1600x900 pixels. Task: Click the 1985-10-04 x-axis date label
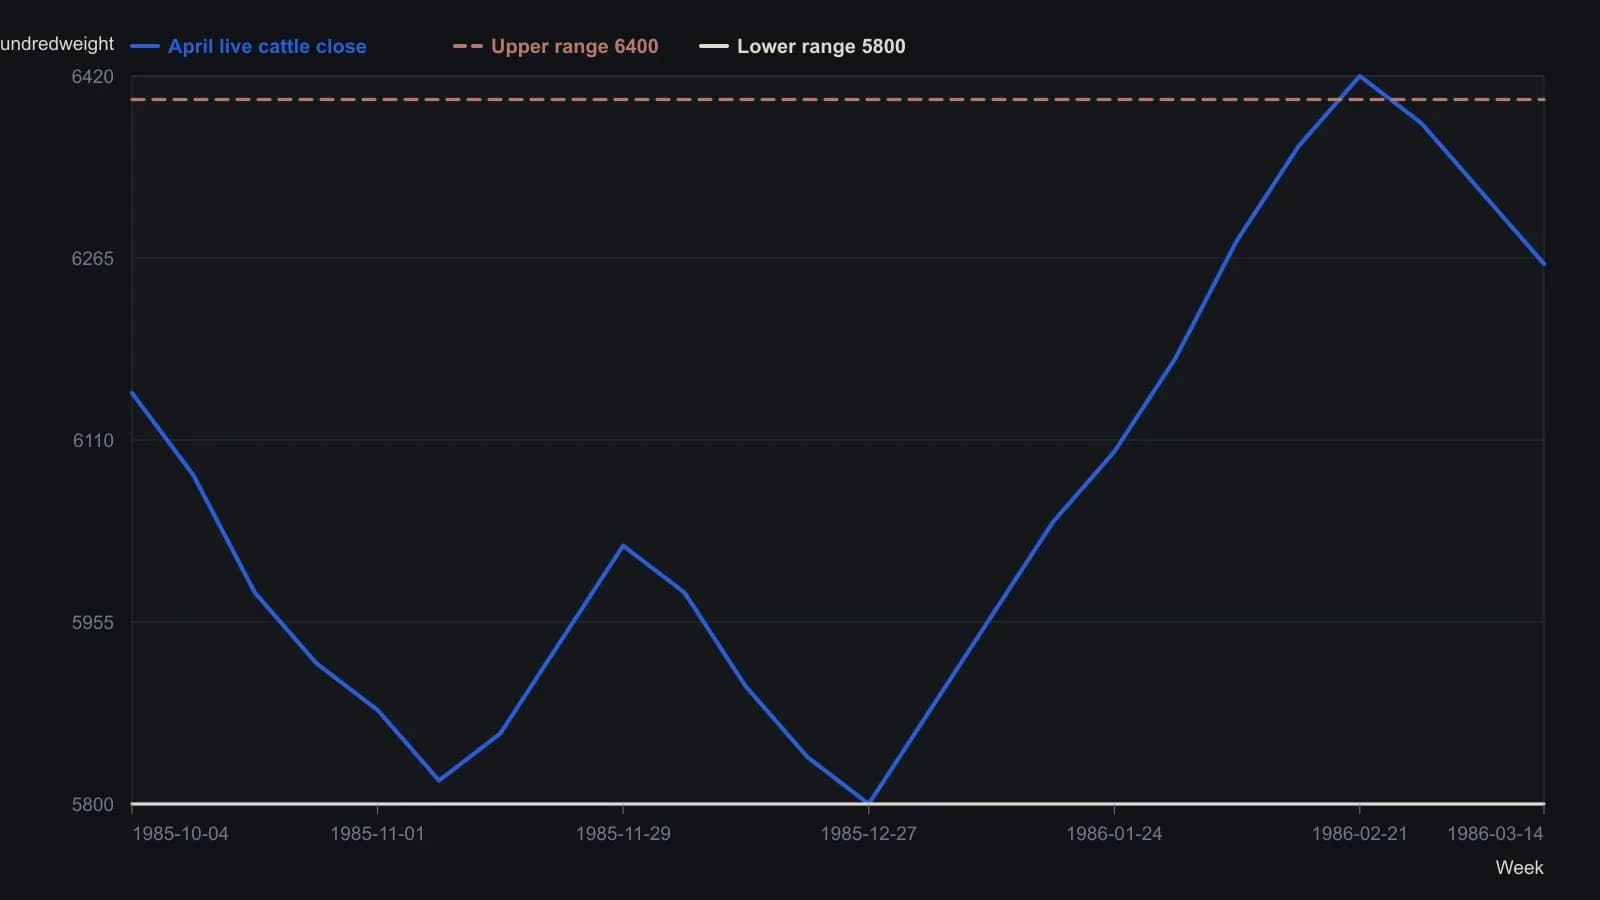(x=180, y=833)
